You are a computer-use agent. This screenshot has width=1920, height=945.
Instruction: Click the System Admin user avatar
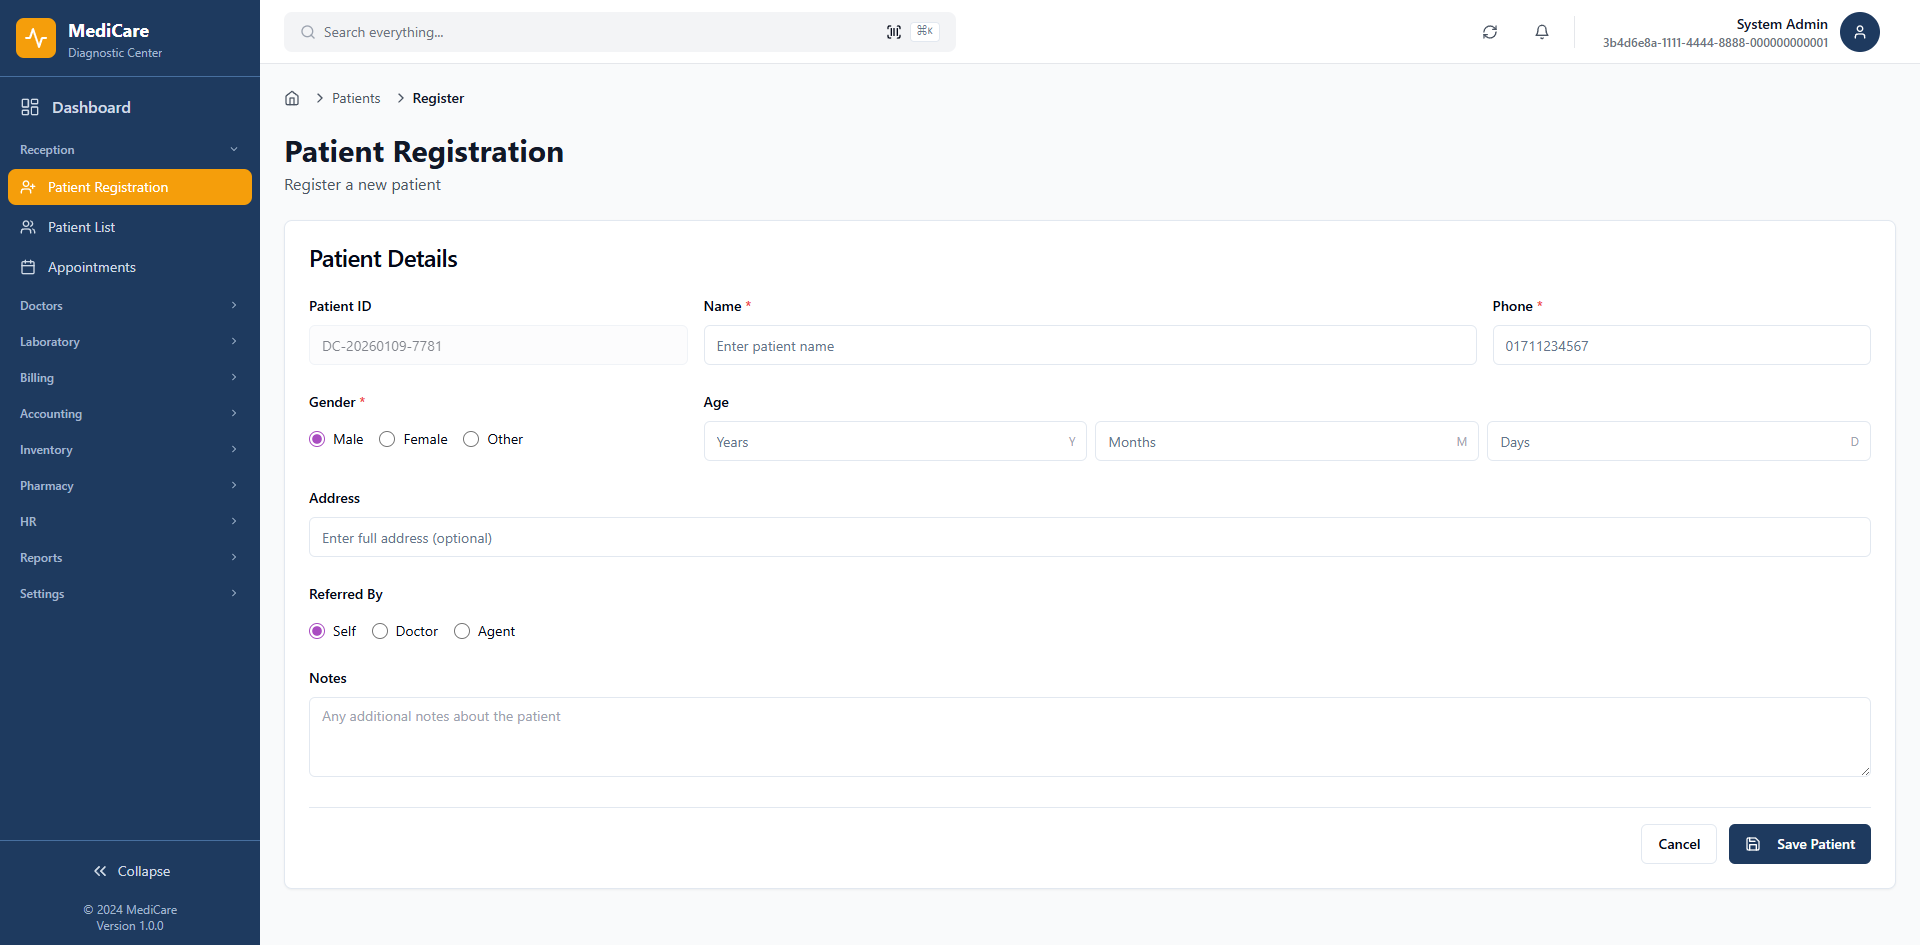pos(1859,32)
